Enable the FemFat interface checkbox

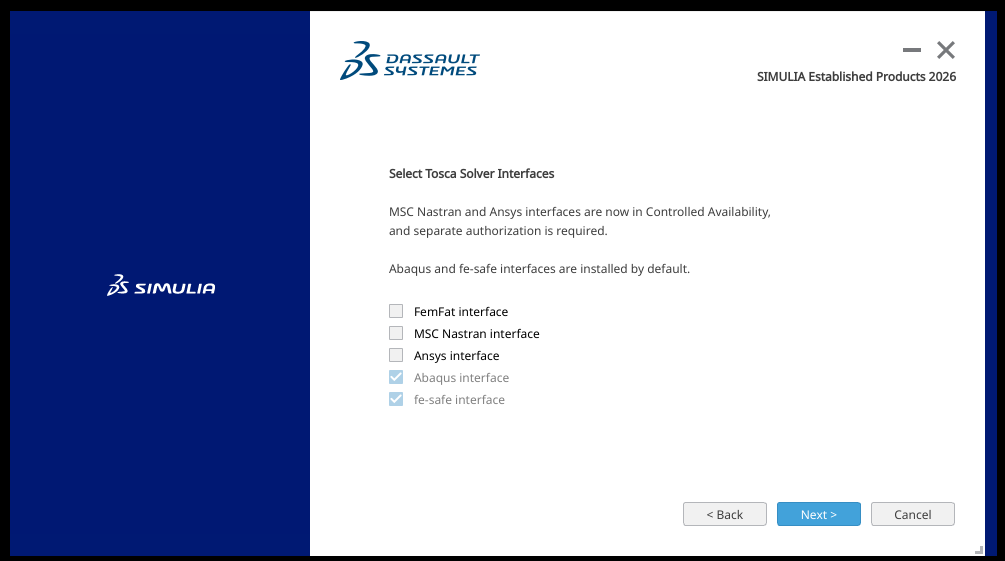point(396,311)
